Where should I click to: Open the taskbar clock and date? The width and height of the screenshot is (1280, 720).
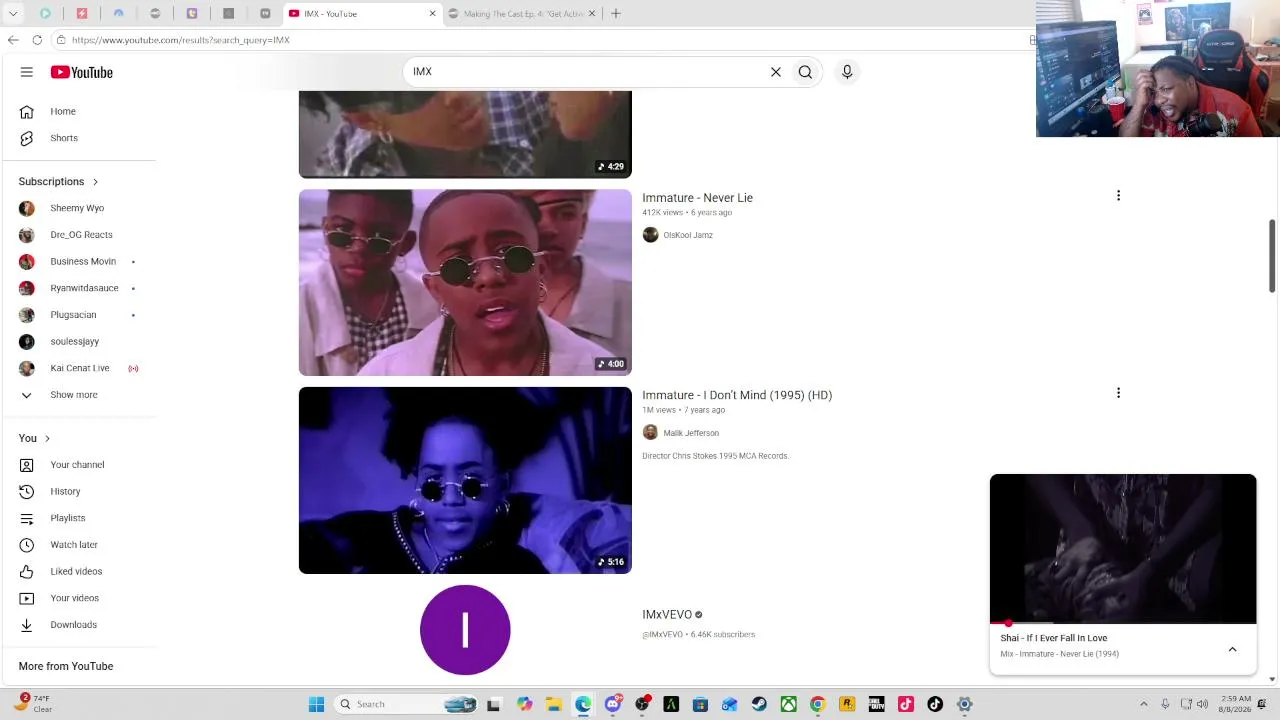pyautogui.click(x=1234, y=704)
